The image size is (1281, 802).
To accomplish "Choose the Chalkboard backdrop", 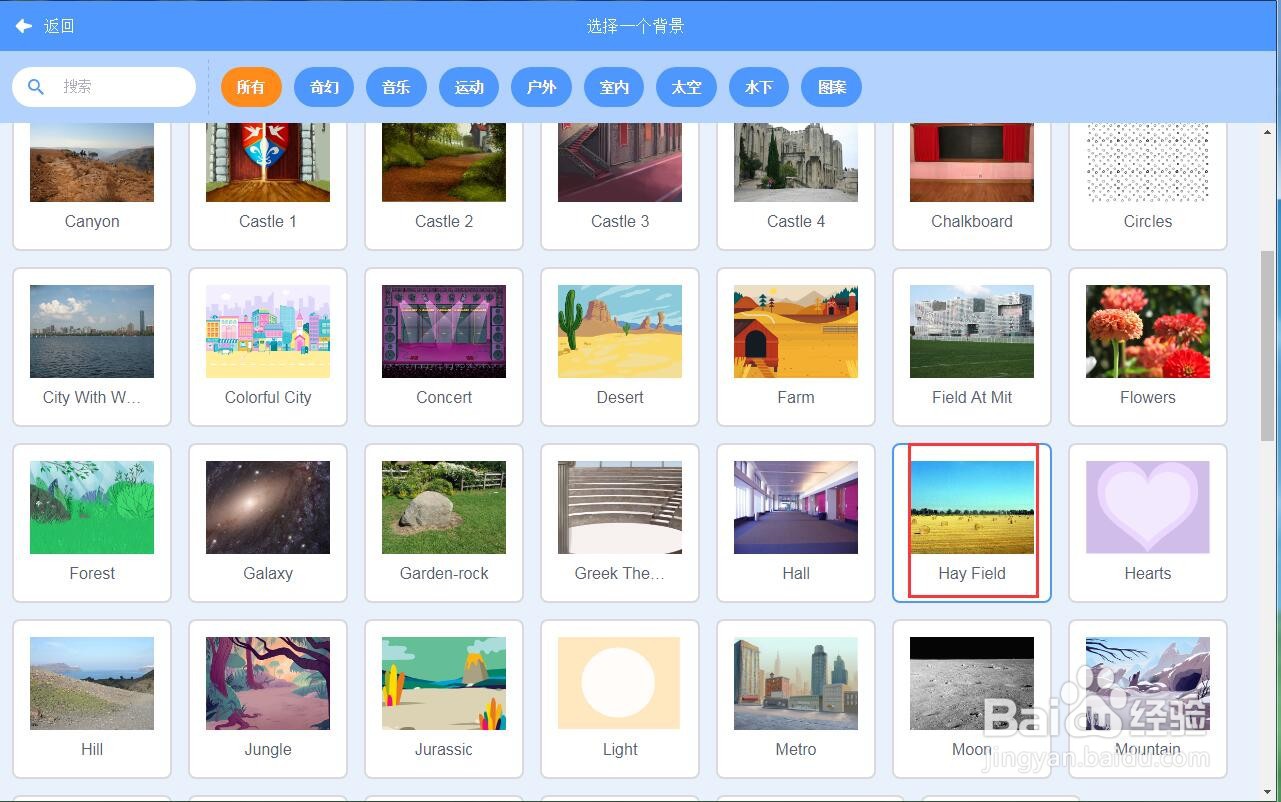I will click(972, 185).
